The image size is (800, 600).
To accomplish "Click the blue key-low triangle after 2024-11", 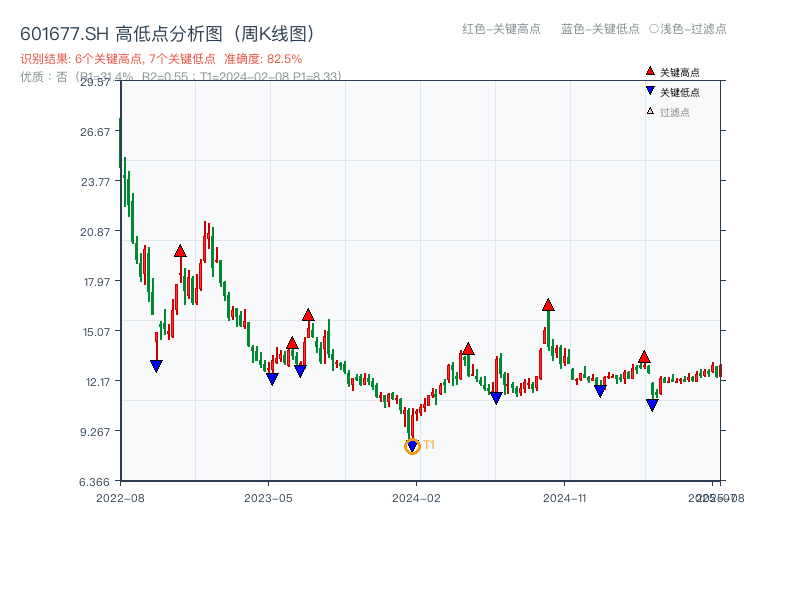I will coord(598,389).
